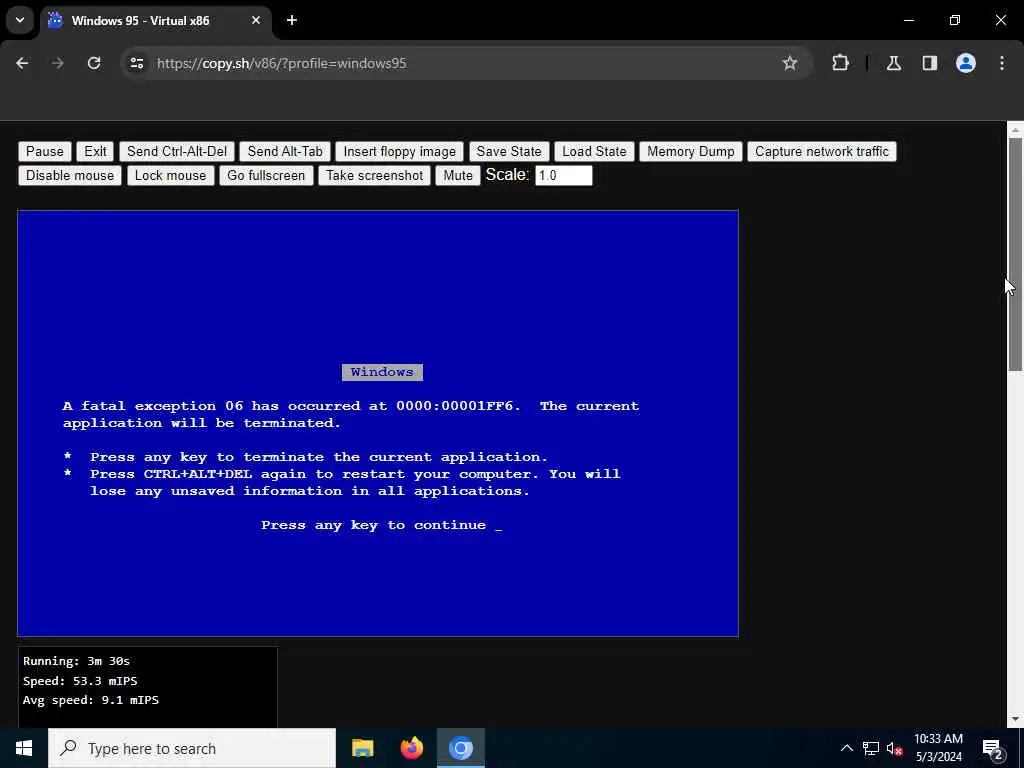The width and height of the screenshot is (1024, 768).
Task: Open the Extensions puzzle icon
Action: 840,63
